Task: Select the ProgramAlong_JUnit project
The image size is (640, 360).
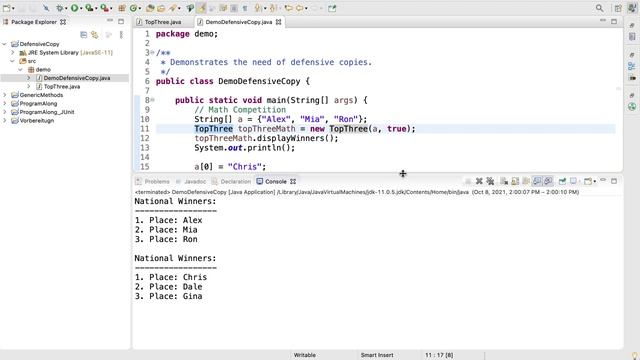Action: (x=47, y=112)
